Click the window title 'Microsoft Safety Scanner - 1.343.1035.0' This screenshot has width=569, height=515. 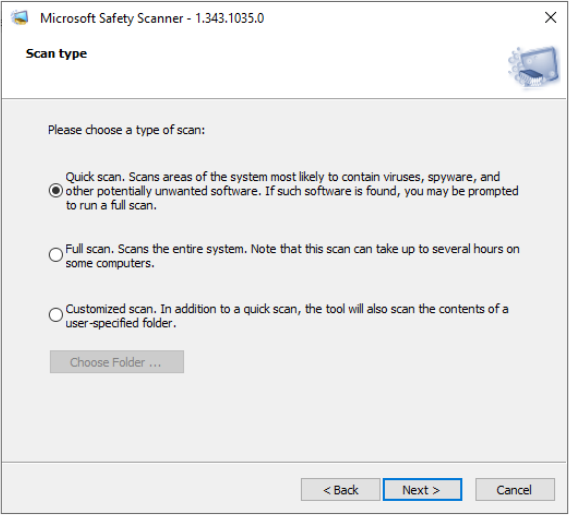coord(152,18)
